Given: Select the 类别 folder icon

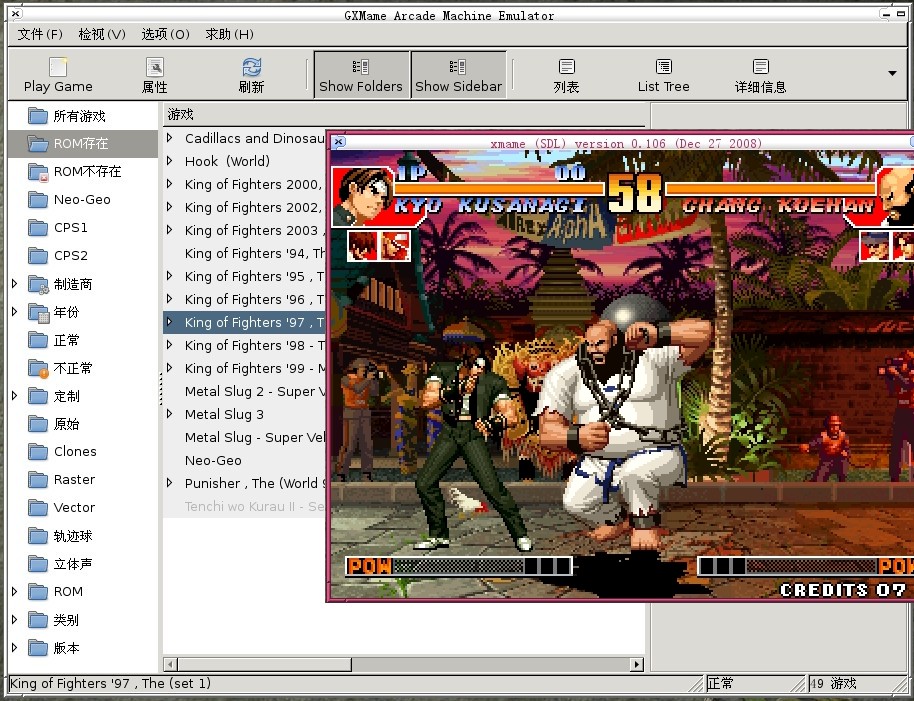Looking at the screenshot, I should 38,619.
